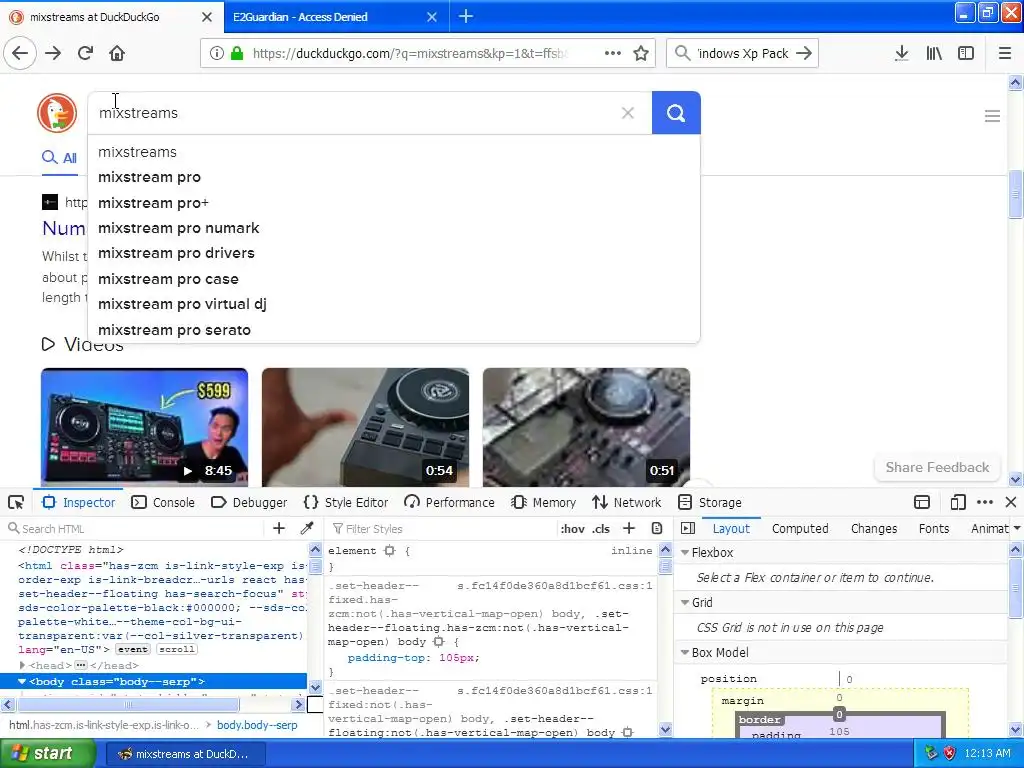This screenshot has height=768, width=1024.
Task: Open hidden sidebar tabs dropdown arrow
Action: 1016,528
